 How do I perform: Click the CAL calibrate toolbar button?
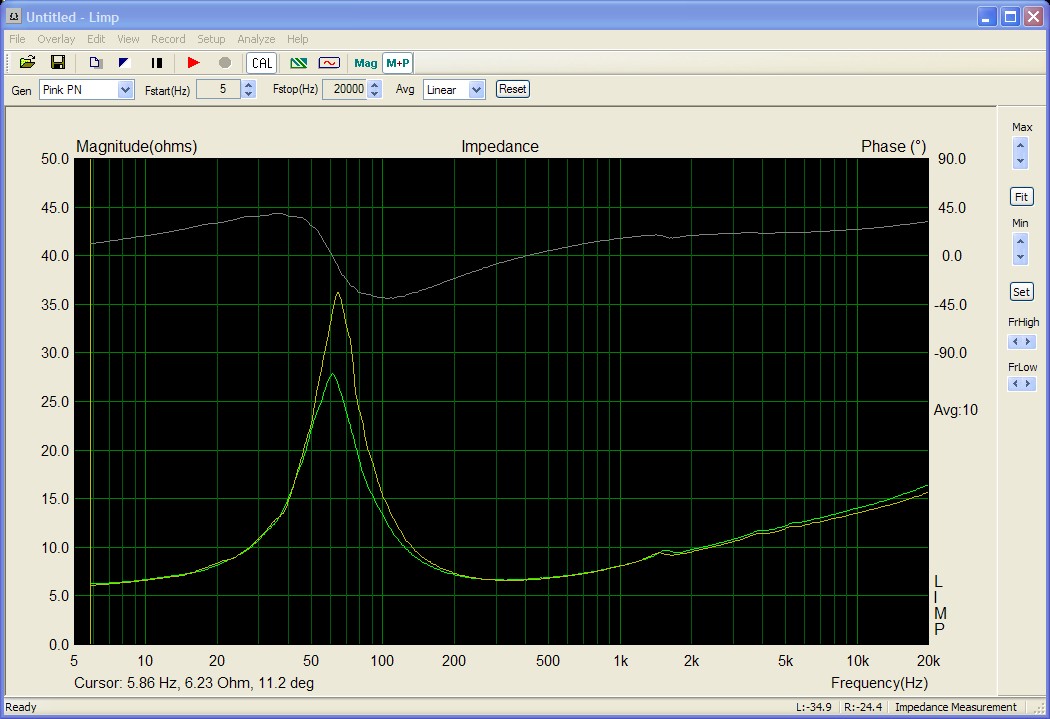pos(262,63)
